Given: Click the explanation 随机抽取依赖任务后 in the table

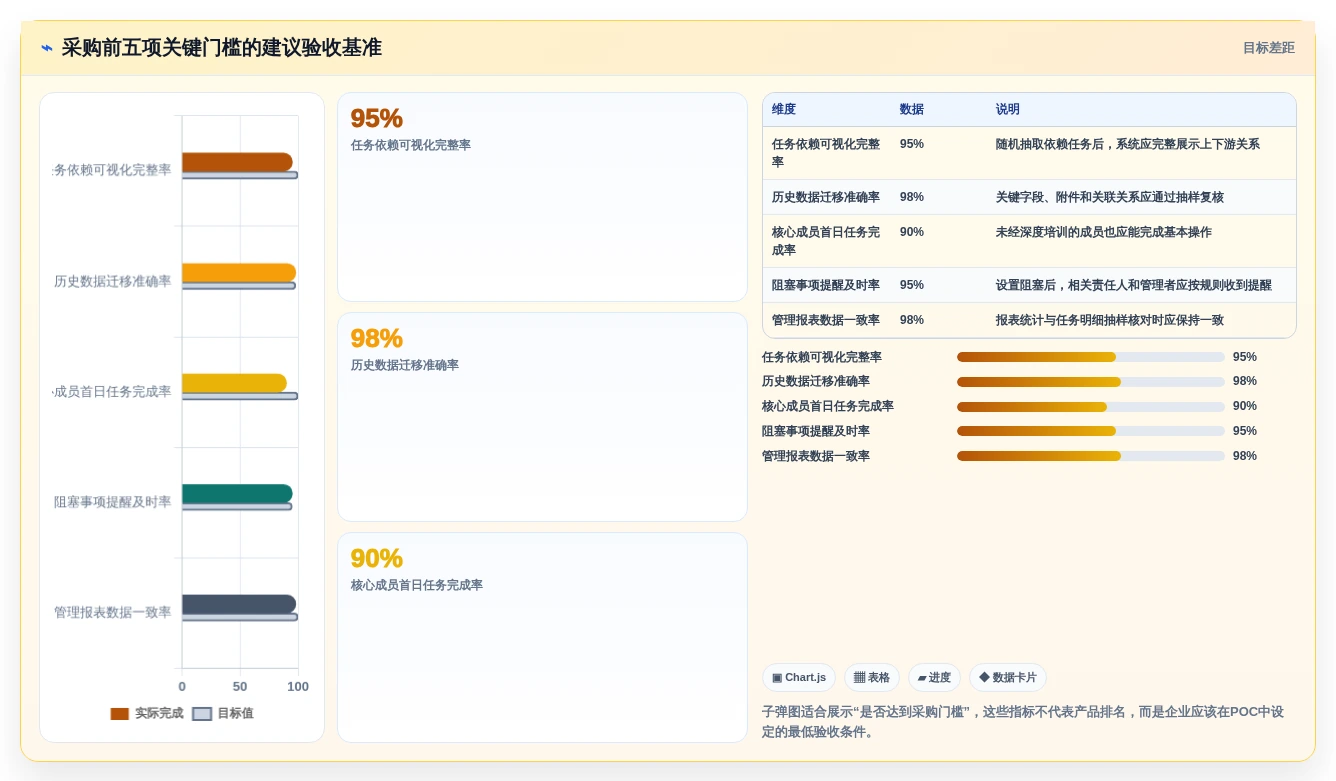Looking at the screenshot, I should click(x=1128, y=144).
